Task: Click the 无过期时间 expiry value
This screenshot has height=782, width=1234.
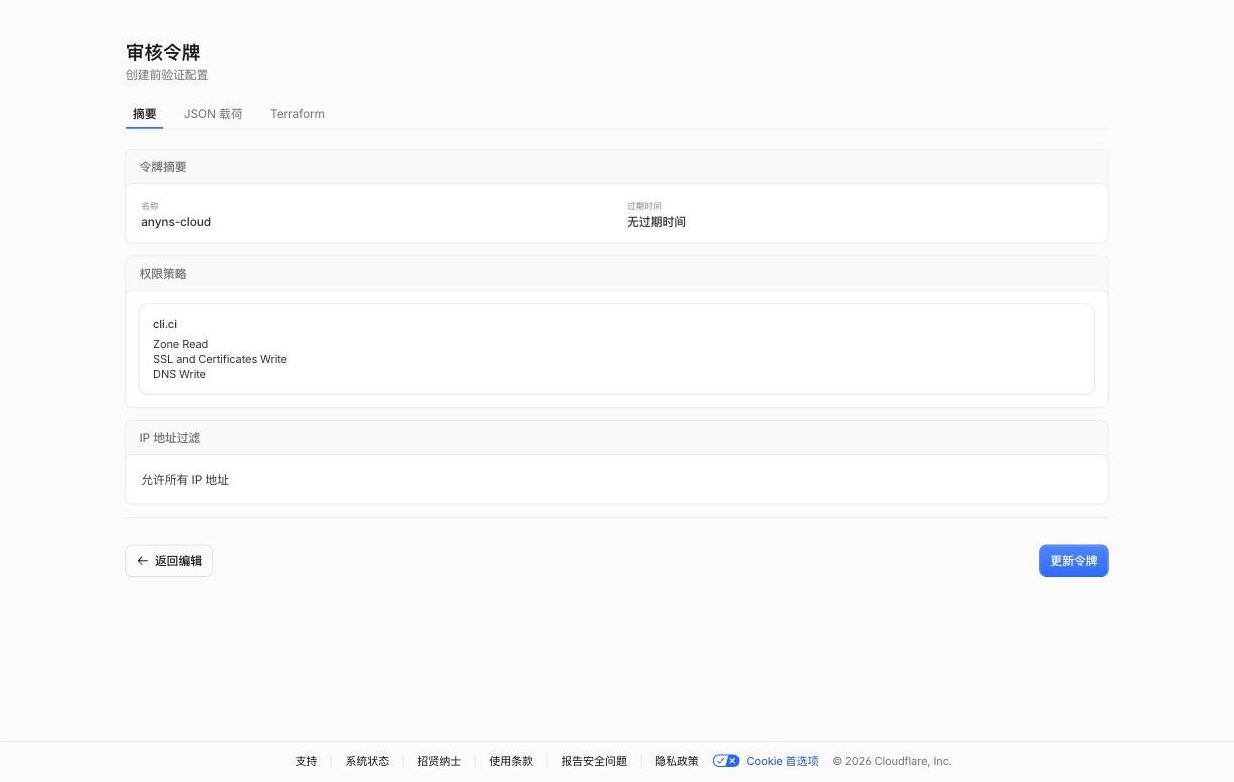Action: (x=656, y=222)
